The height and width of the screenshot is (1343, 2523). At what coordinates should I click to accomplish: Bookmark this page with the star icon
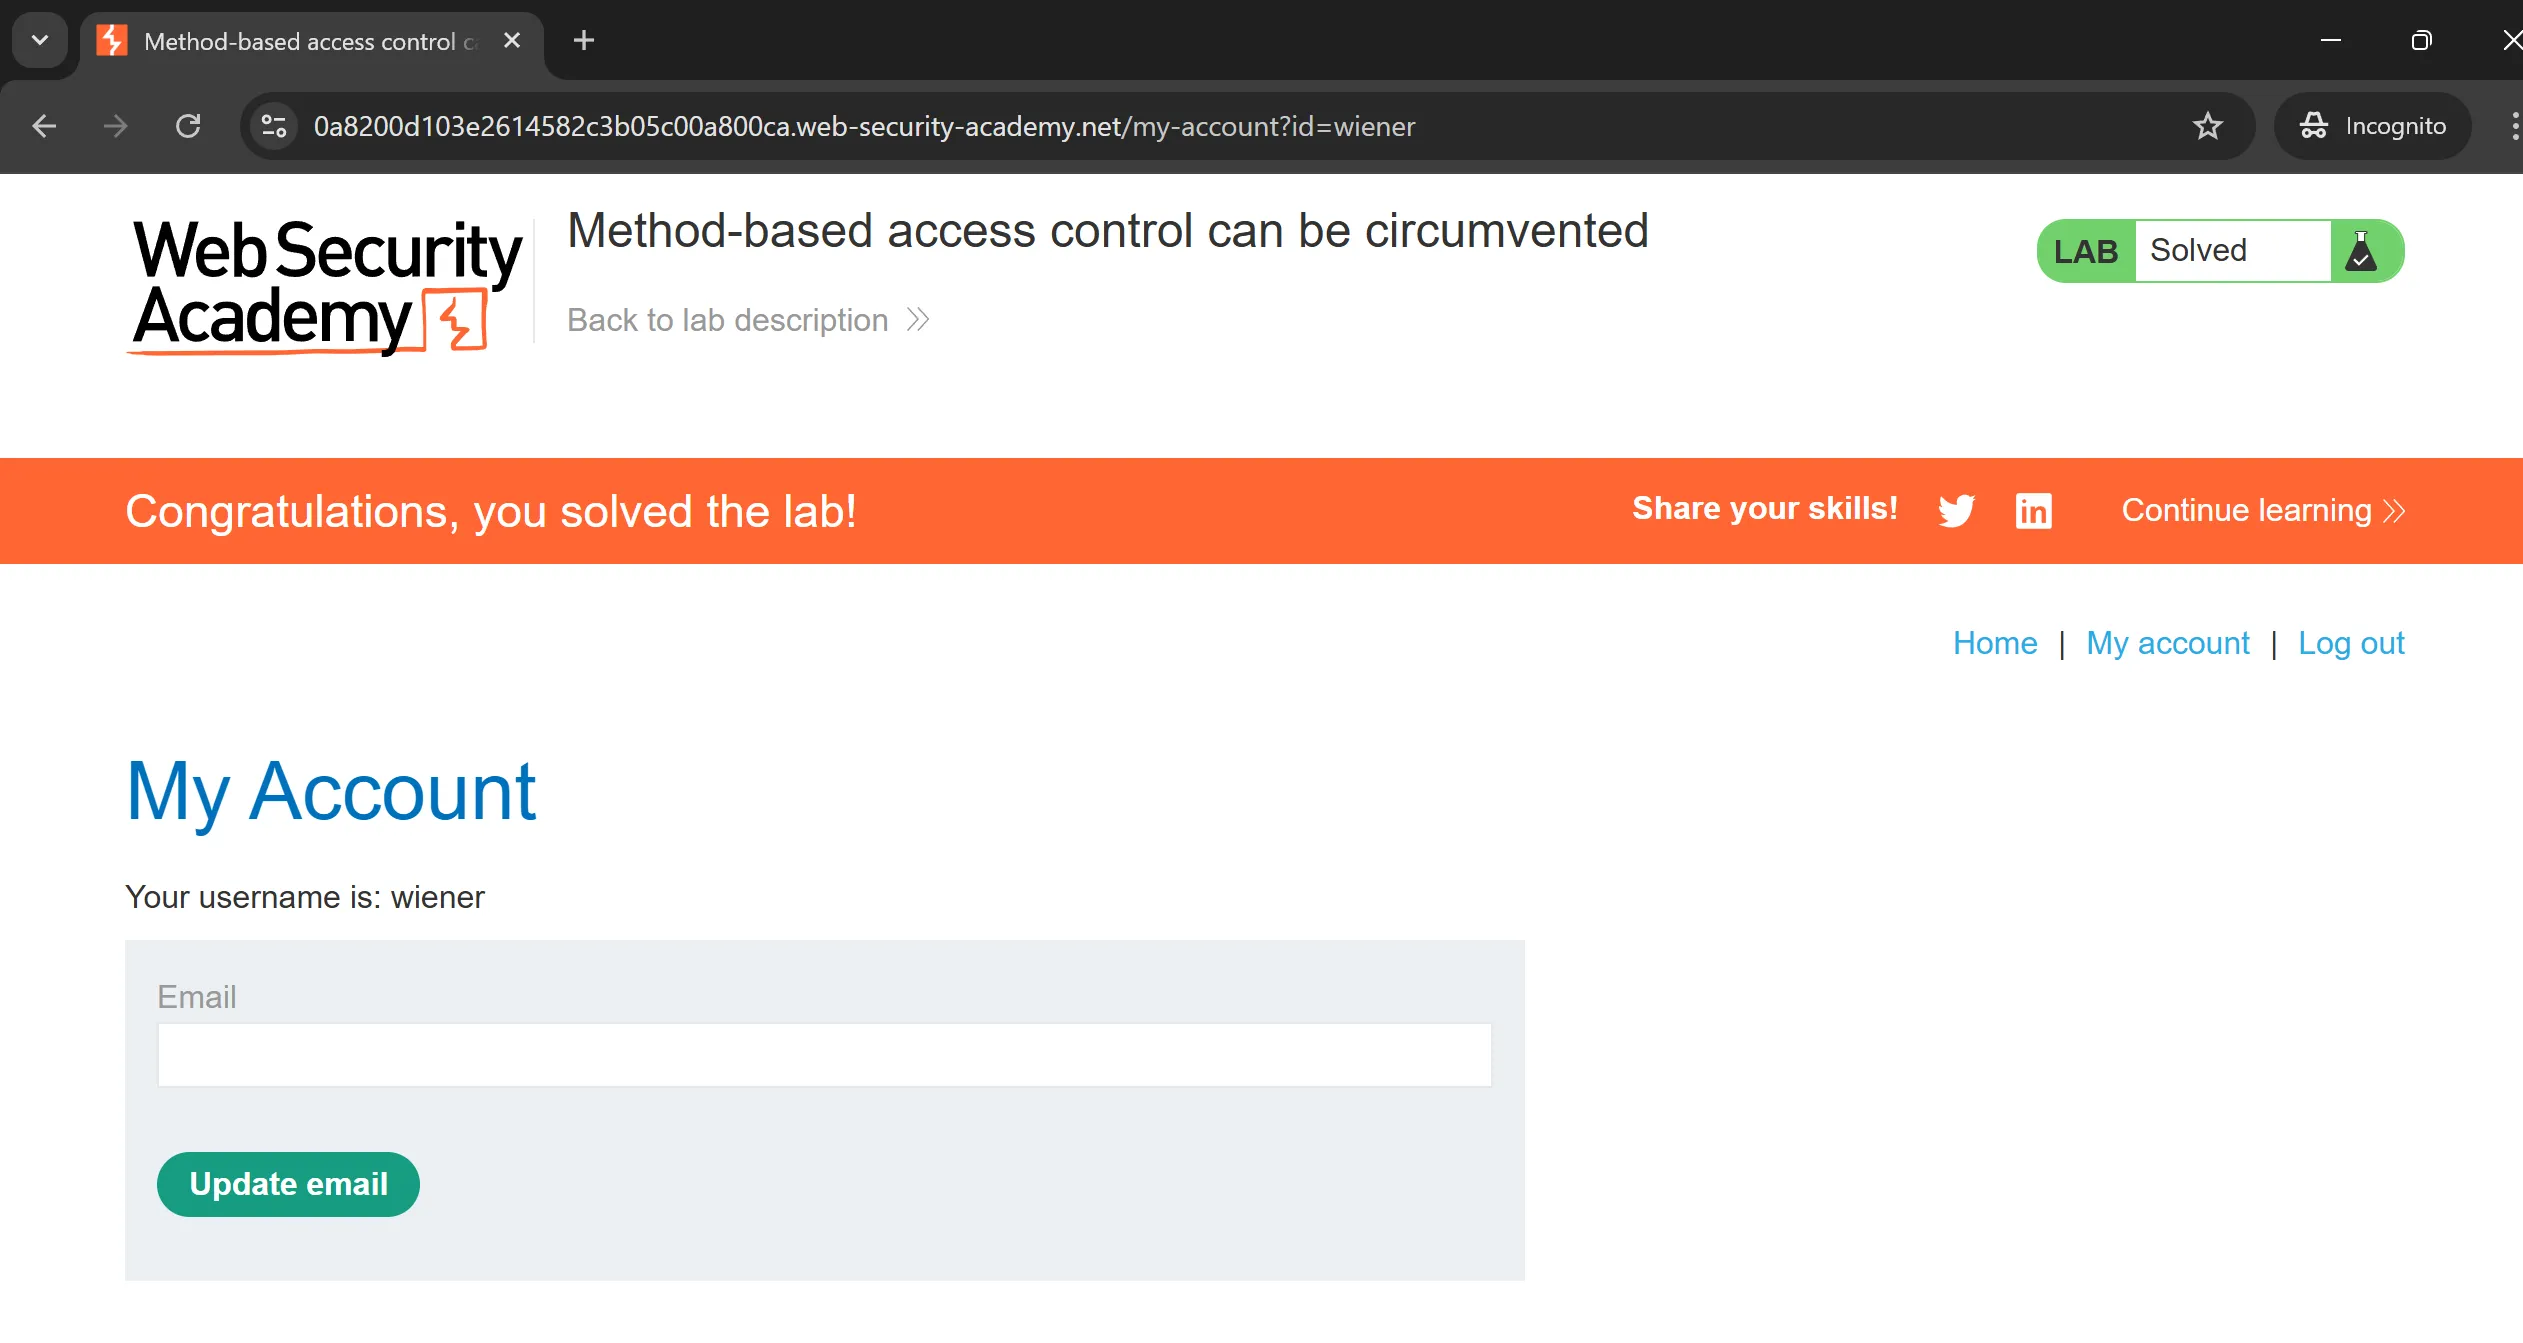point(2207,126)
